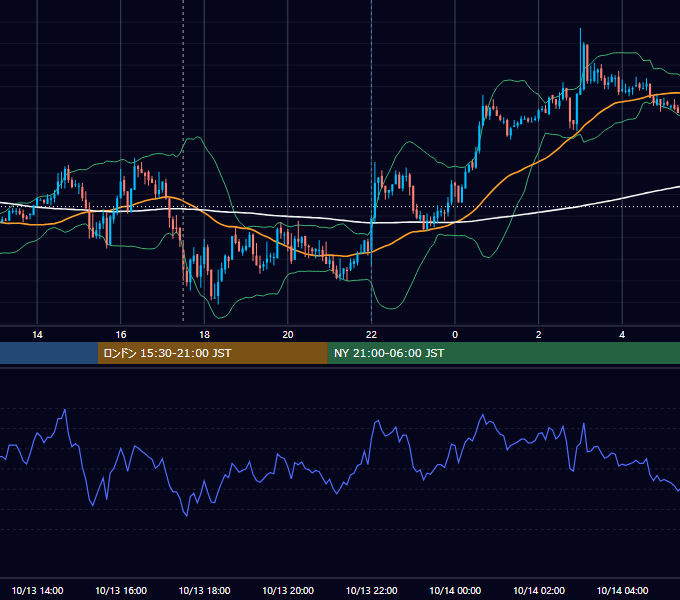Click the 14 hour label on the axis
The image size is (680, 600).
coord(37,335)
